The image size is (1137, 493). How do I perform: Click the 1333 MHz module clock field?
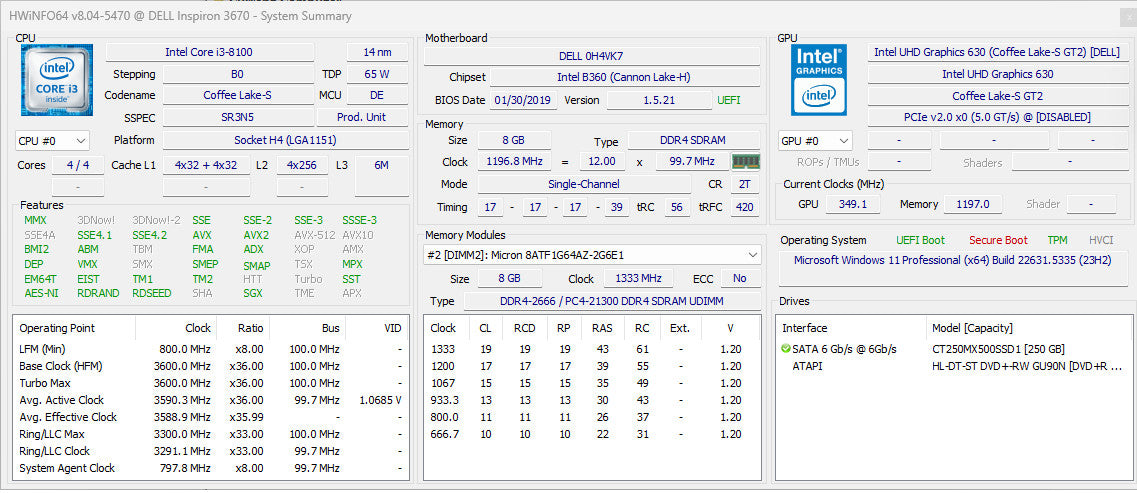click(639, 278)
